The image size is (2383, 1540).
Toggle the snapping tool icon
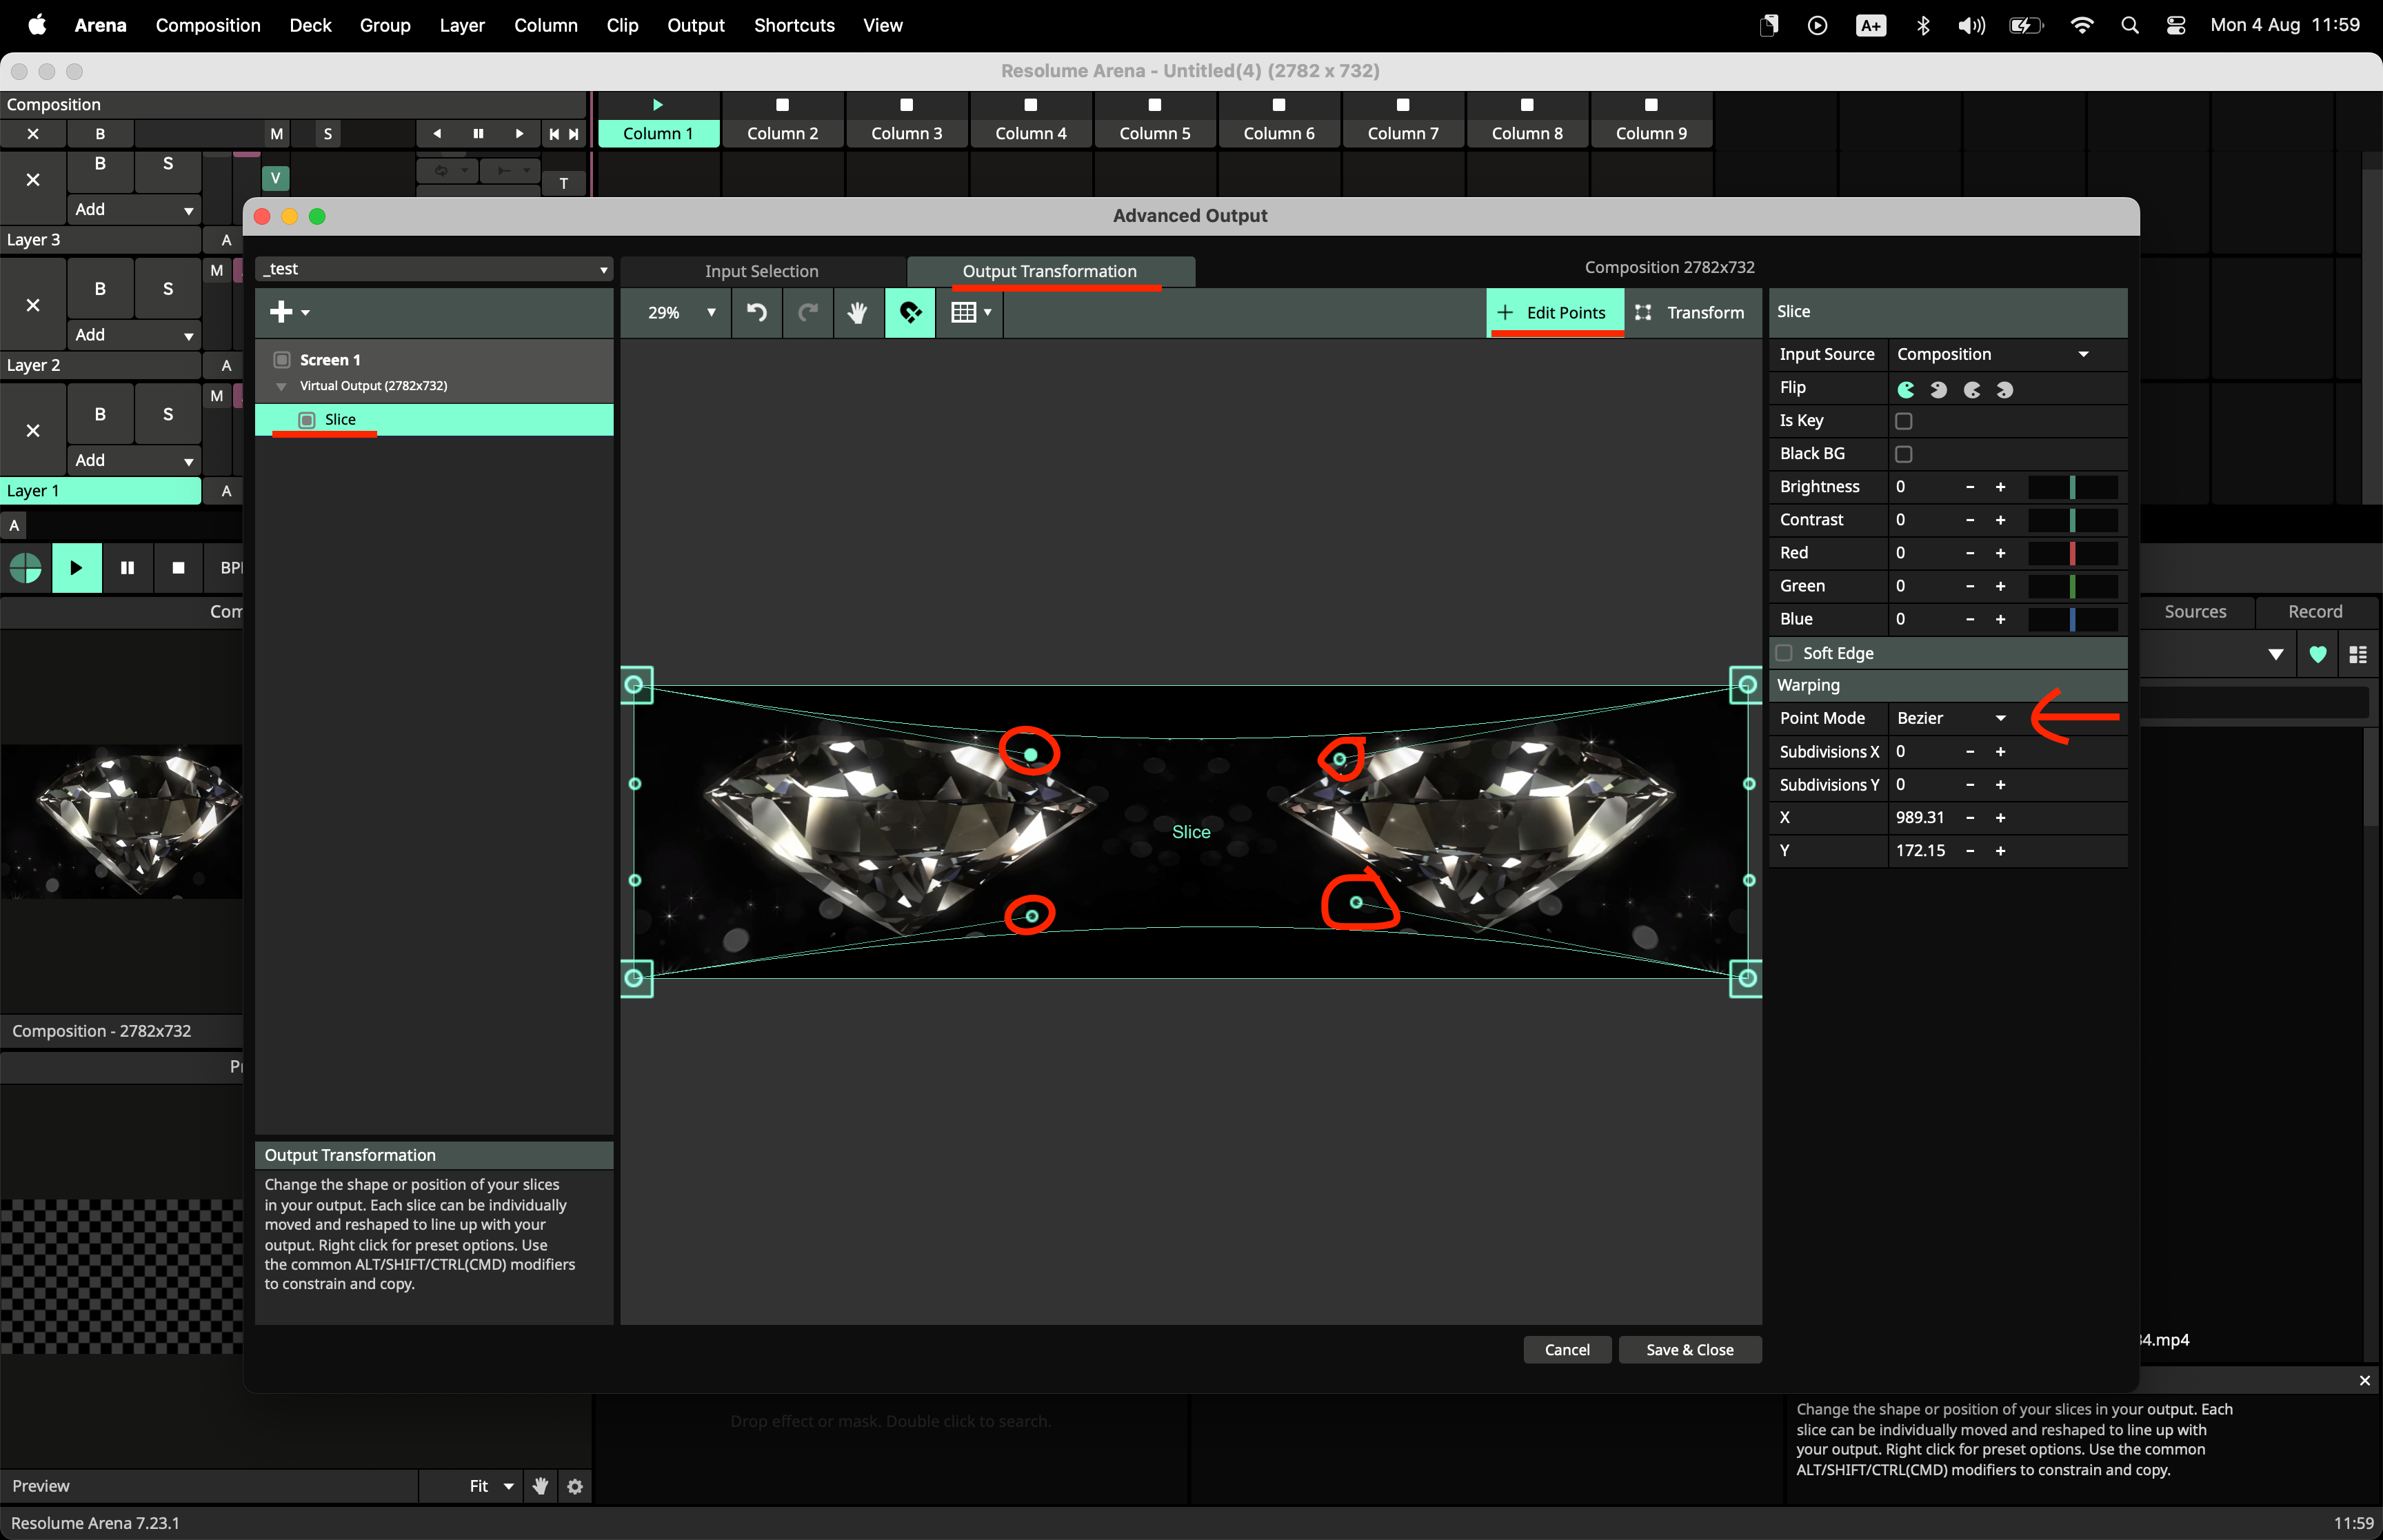910,313
